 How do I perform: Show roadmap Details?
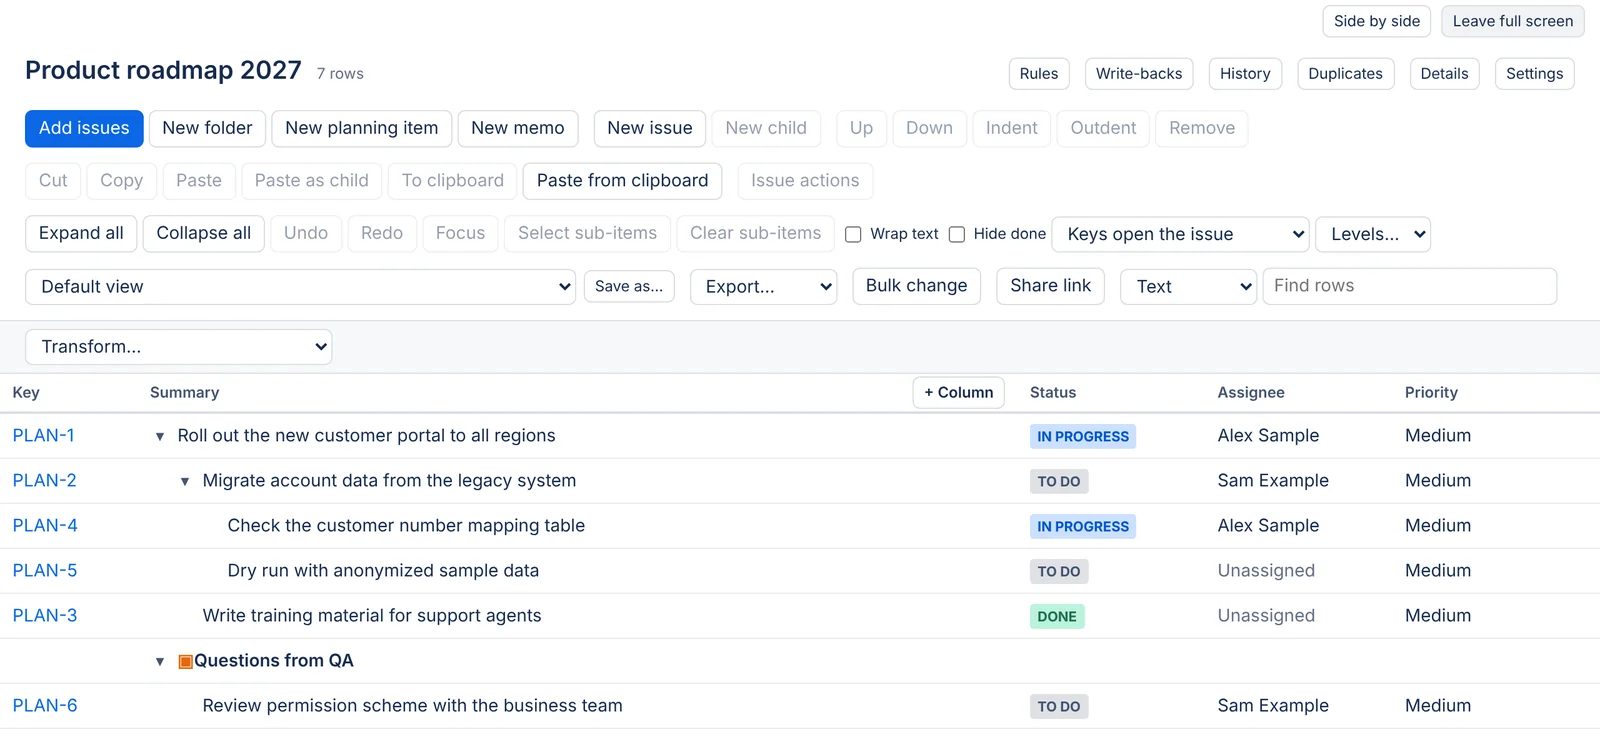pyautogui.click(x=1444, y=74)
